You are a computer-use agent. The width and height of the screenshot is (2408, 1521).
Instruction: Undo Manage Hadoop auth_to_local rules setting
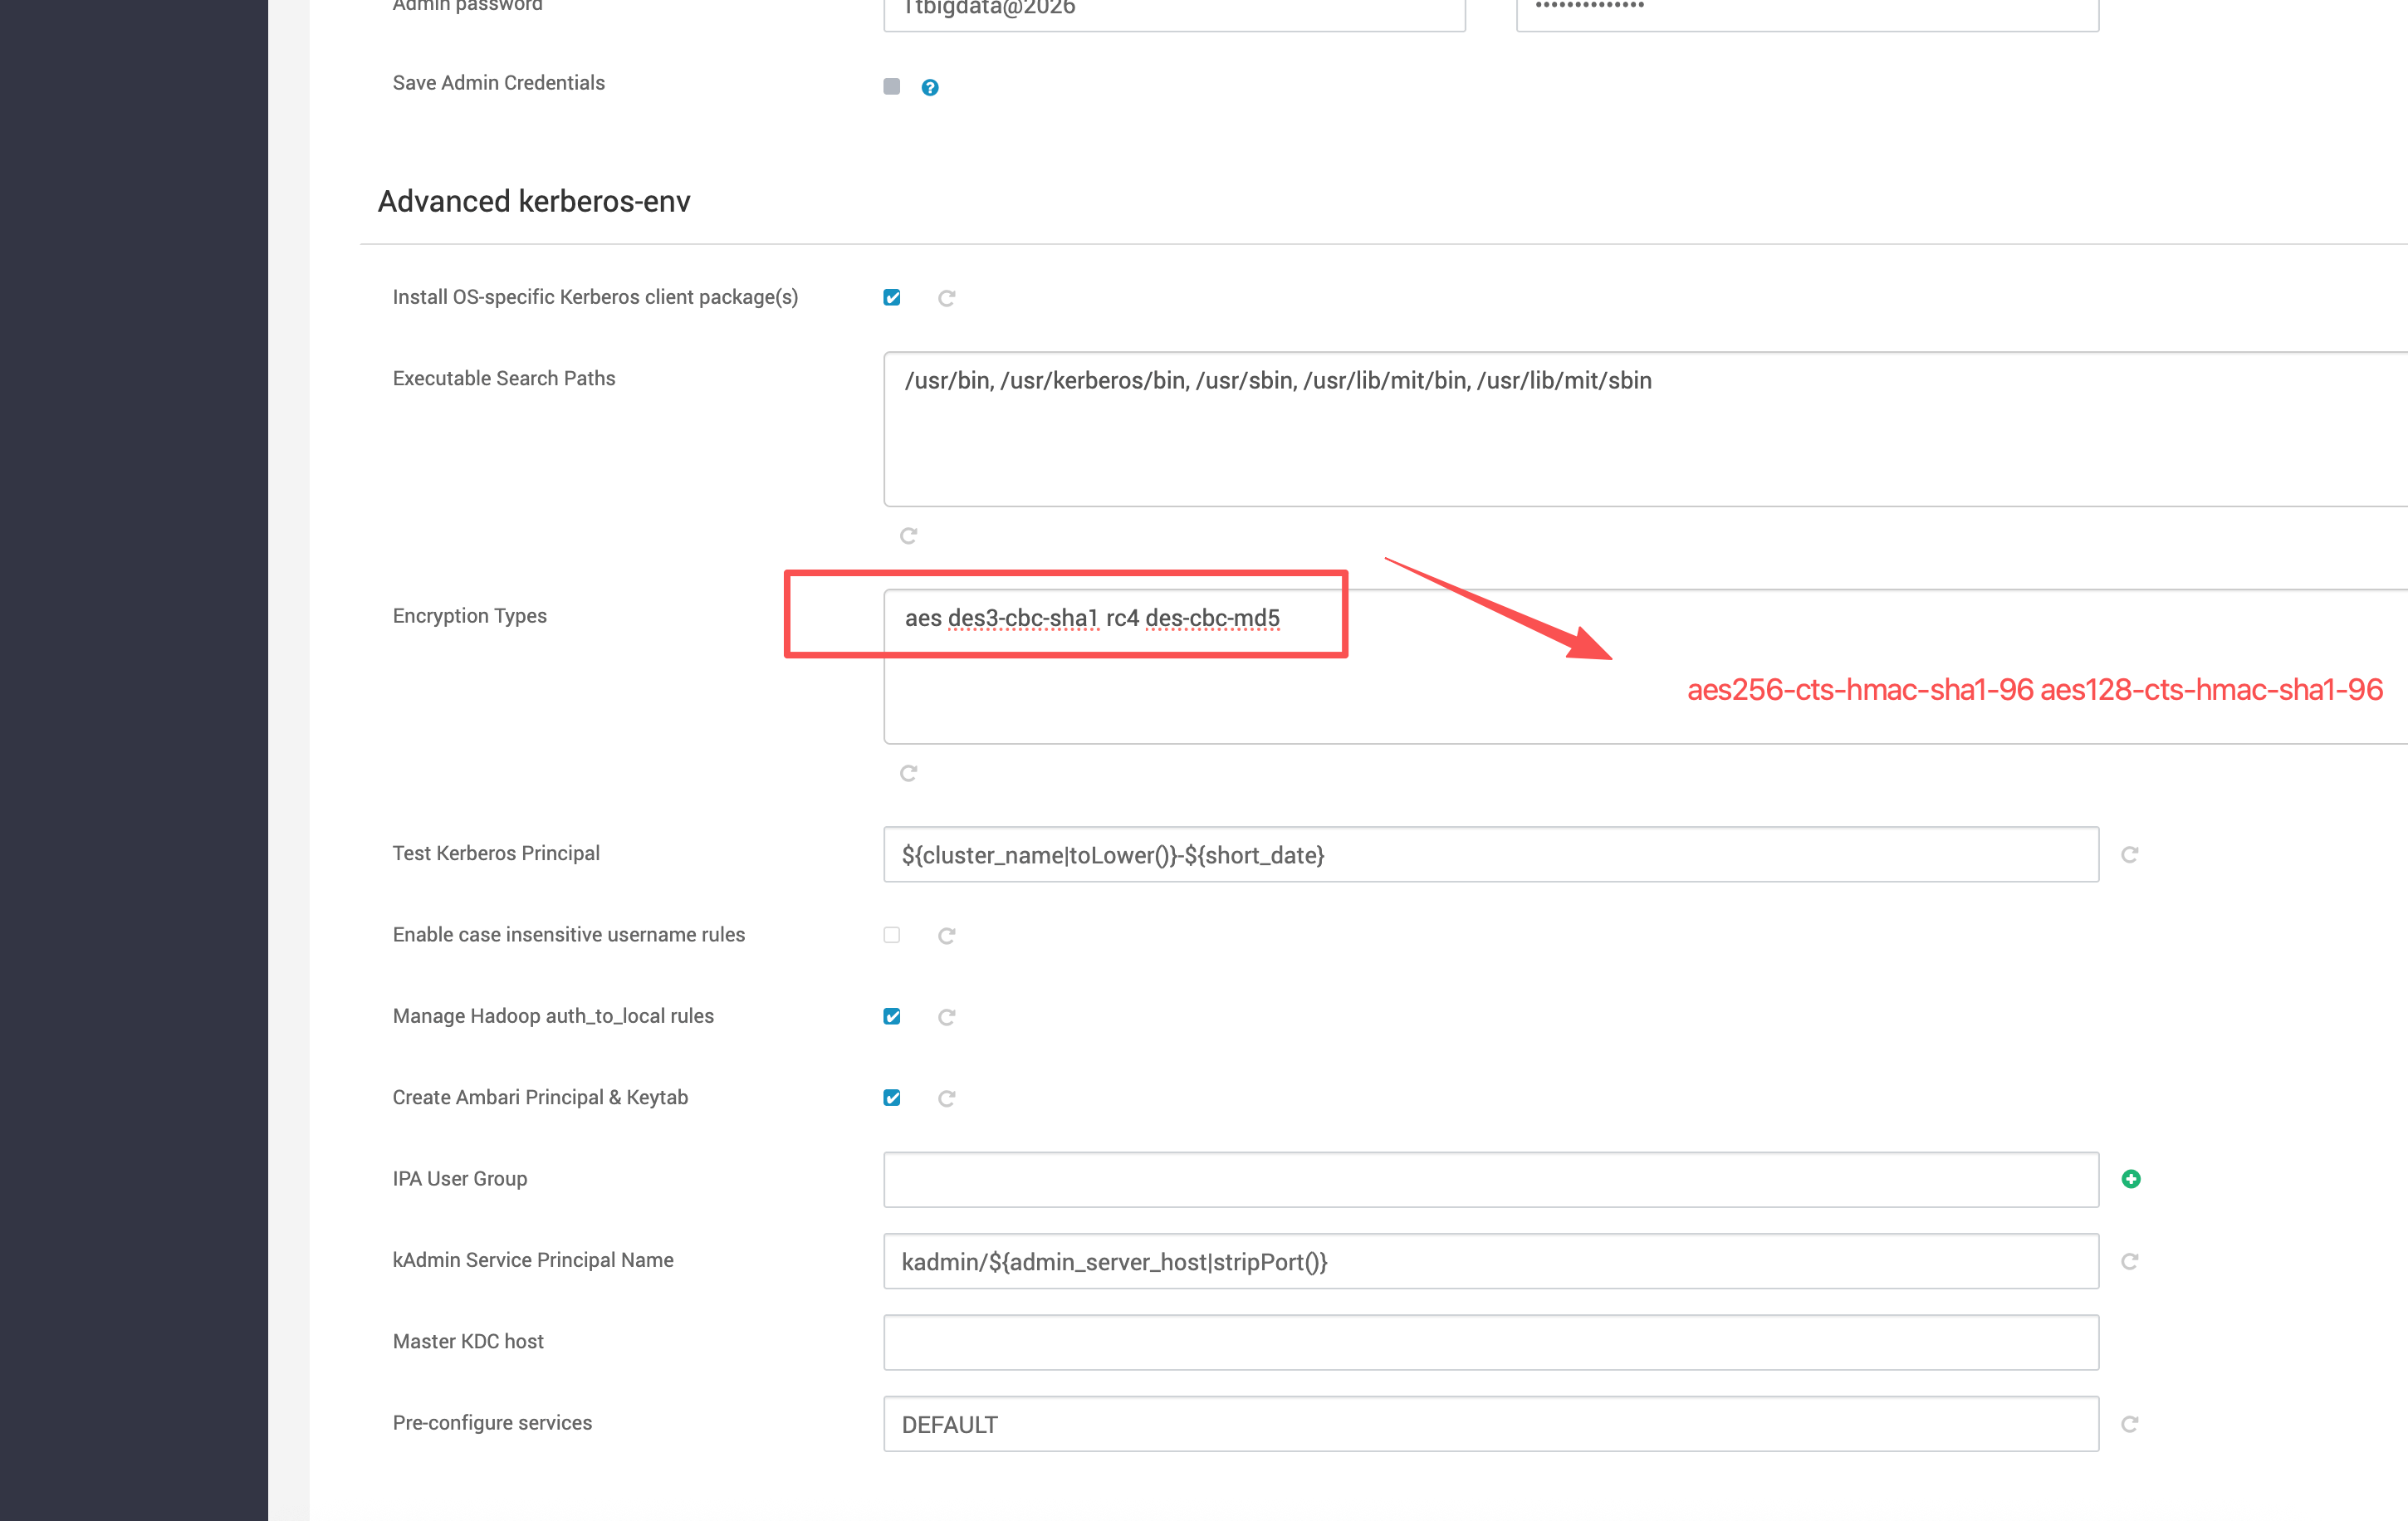(x=946, y=1017)
